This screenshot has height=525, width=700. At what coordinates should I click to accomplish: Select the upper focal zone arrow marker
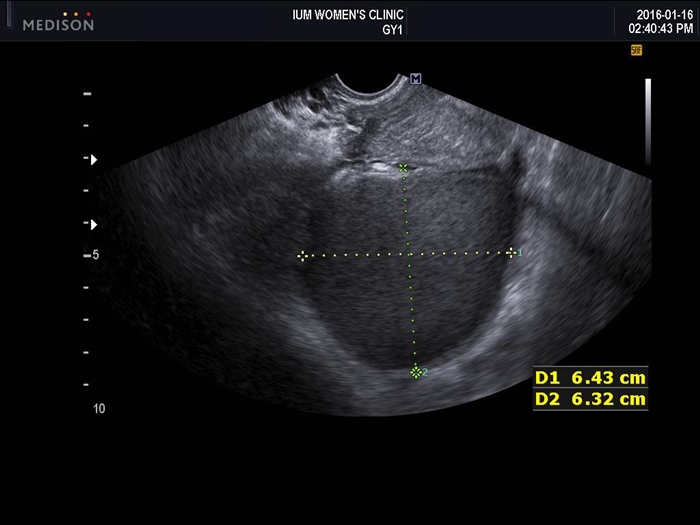94,159
